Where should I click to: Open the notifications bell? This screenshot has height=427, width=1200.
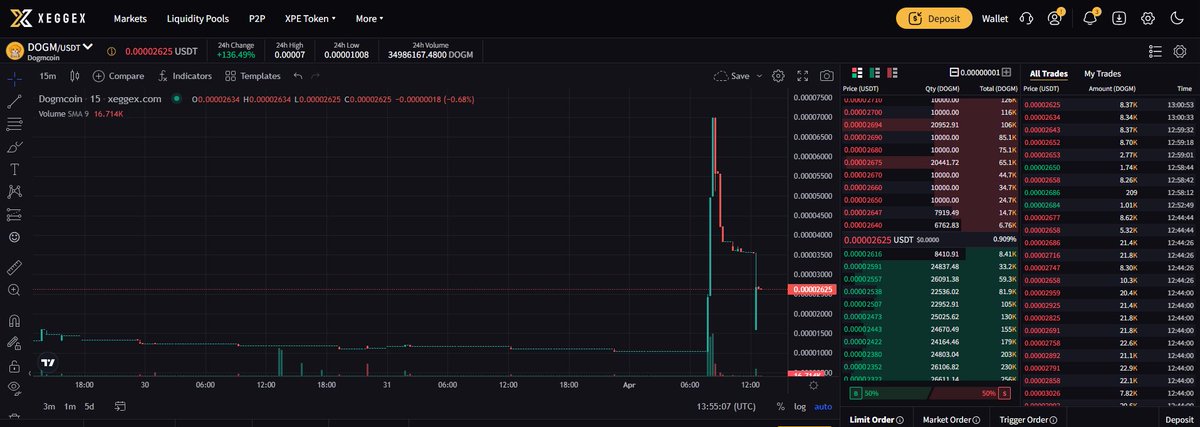coord(1090,18)
